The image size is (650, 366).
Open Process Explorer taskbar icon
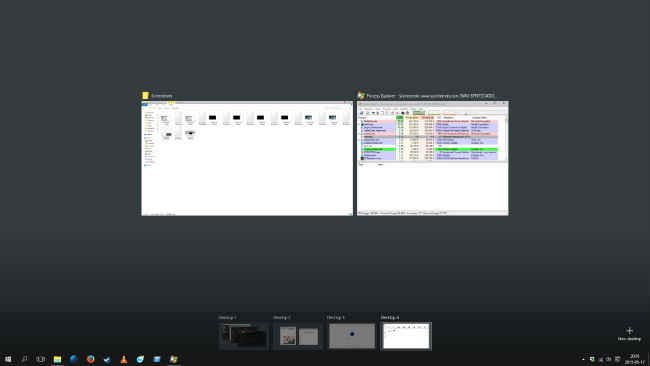point(173,359)
